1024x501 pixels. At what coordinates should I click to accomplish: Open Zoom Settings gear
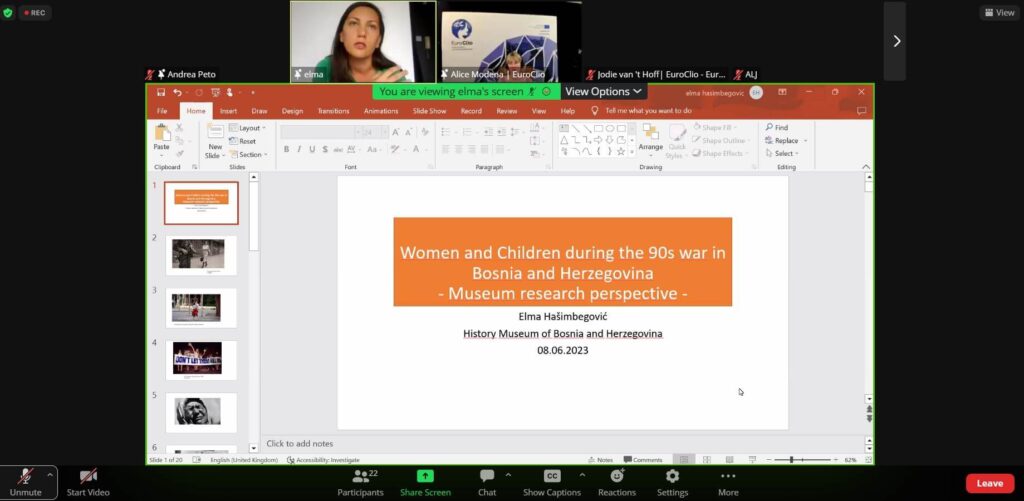[x=672, y=477]
